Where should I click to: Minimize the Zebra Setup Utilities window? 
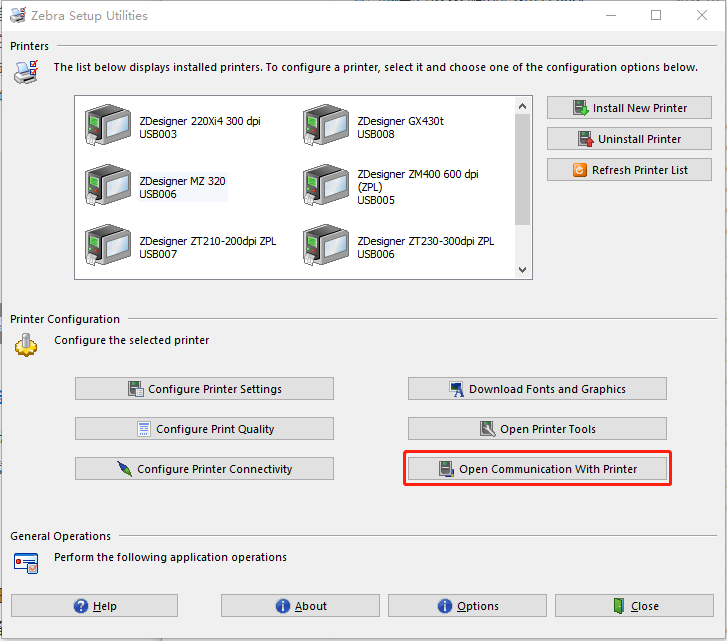[611, 15]
